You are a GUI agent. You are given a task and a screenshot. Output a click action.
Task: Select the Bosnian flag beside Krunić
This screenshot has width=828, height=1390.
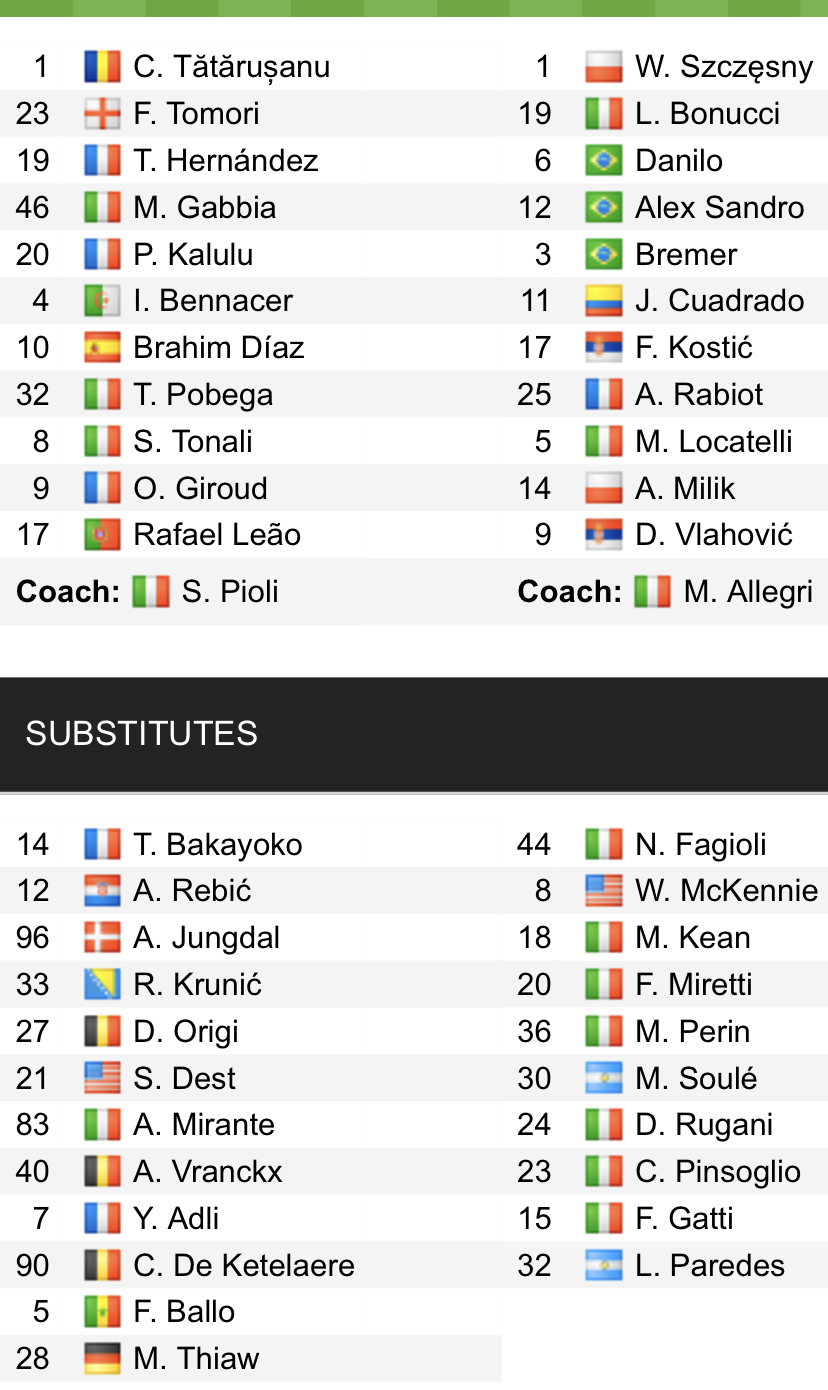(x=102, y=985)
